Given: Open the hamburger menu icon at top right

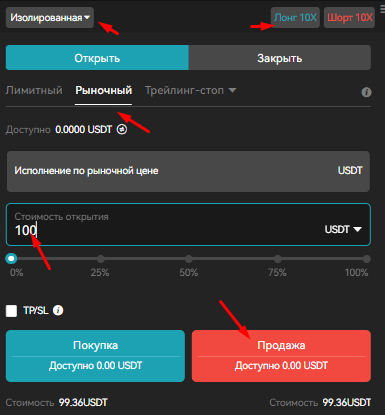Looking at the screenshot, I should point(382,10).
